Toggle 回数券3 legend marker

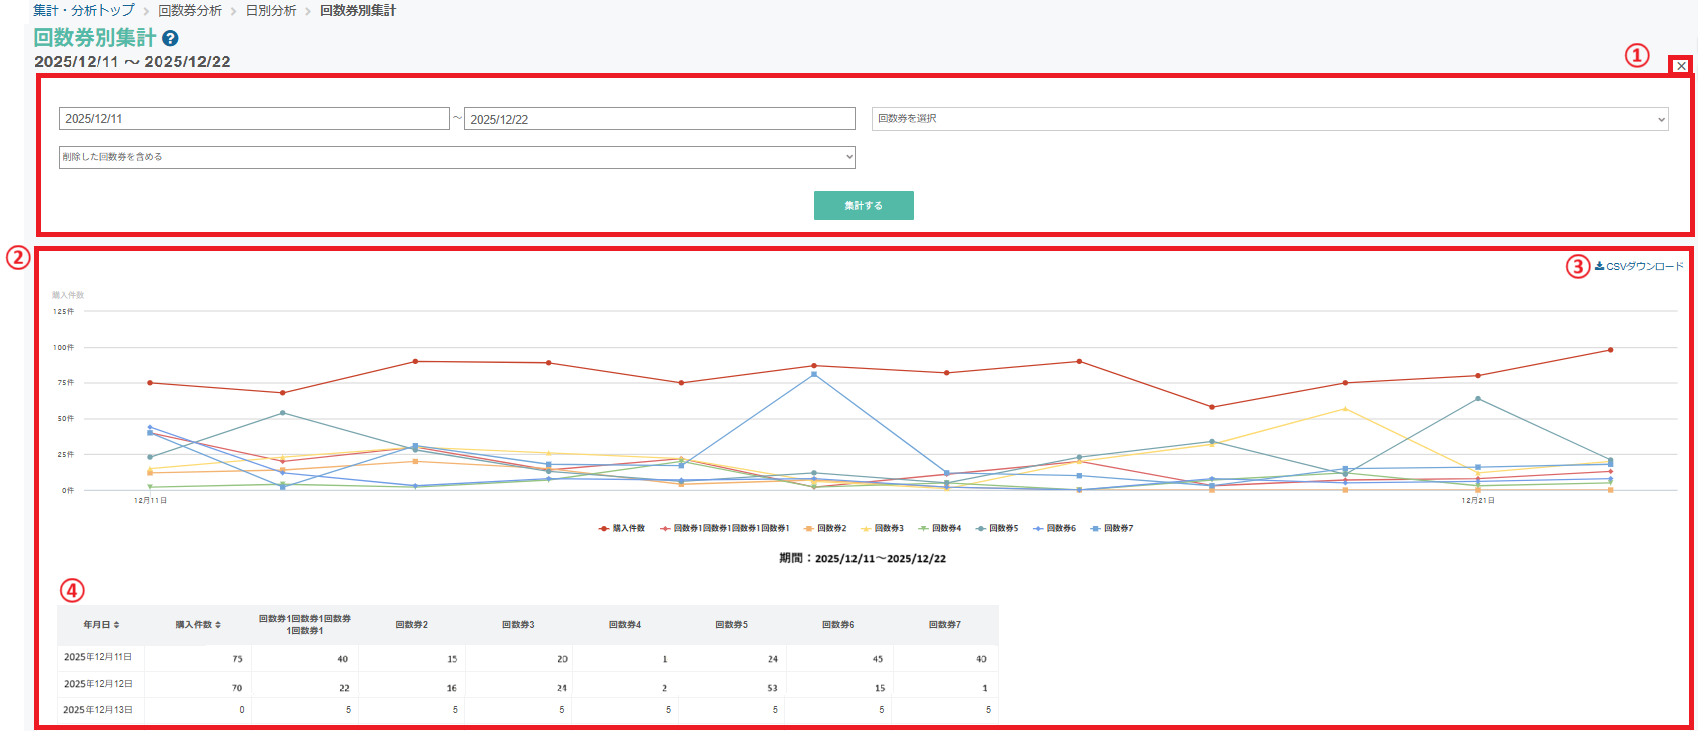(x=866, y=528)
